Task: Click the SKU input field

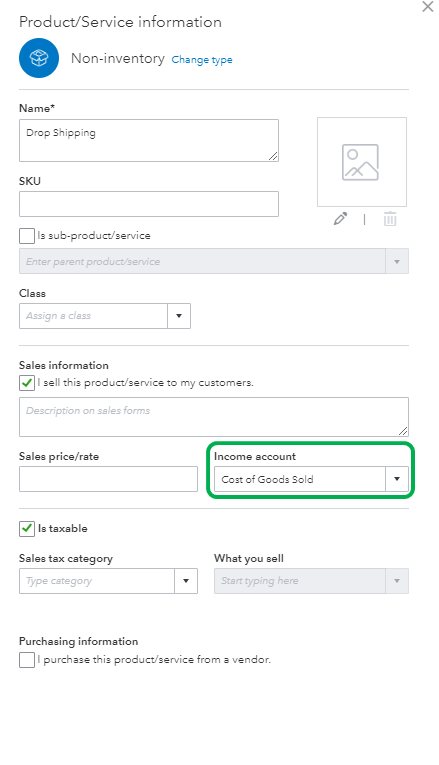Action: click(x=149, y=204)
